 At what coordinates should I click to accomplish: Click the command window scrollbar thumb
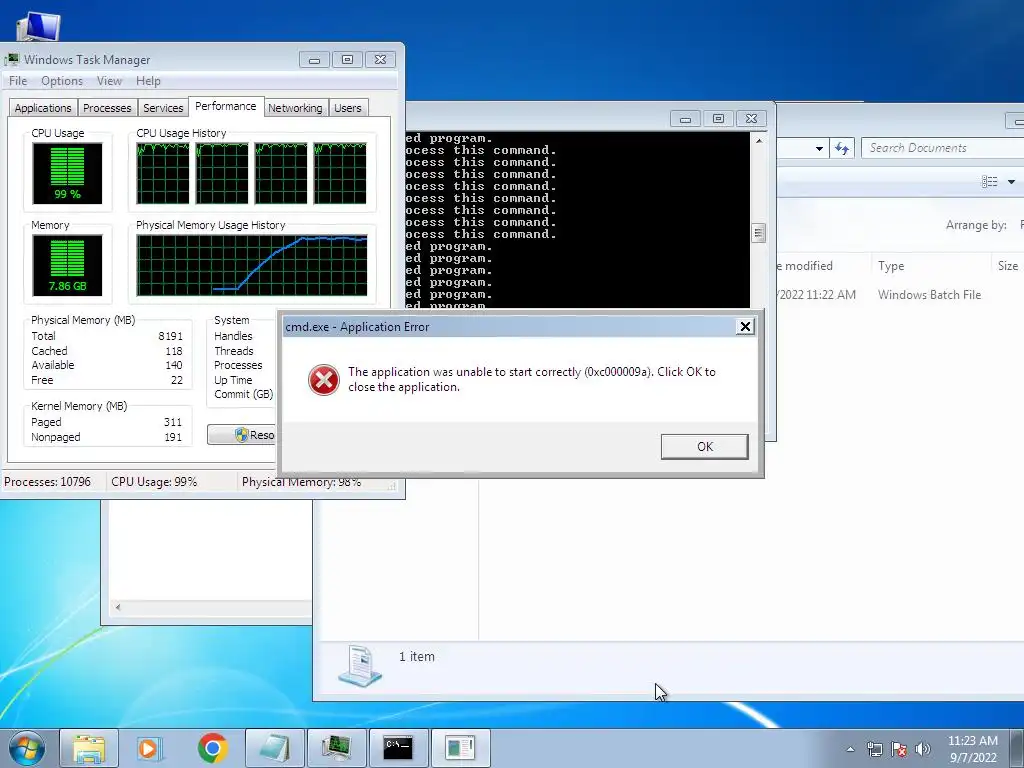(x=758, y=232)
